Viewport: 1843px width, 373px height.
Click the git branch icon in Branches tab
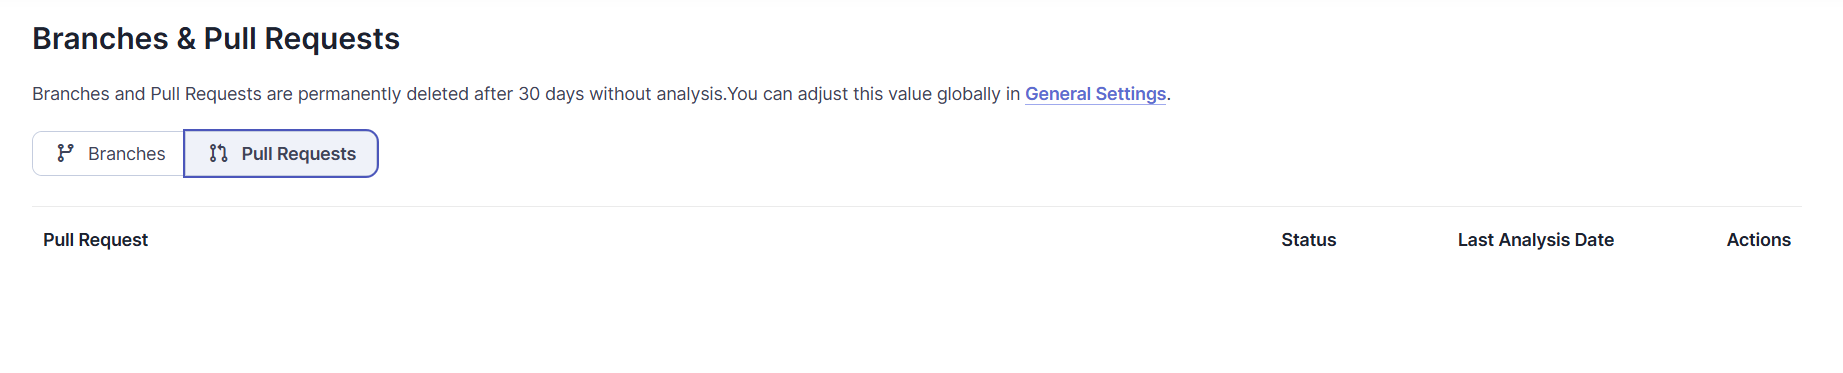pos(65,153)
